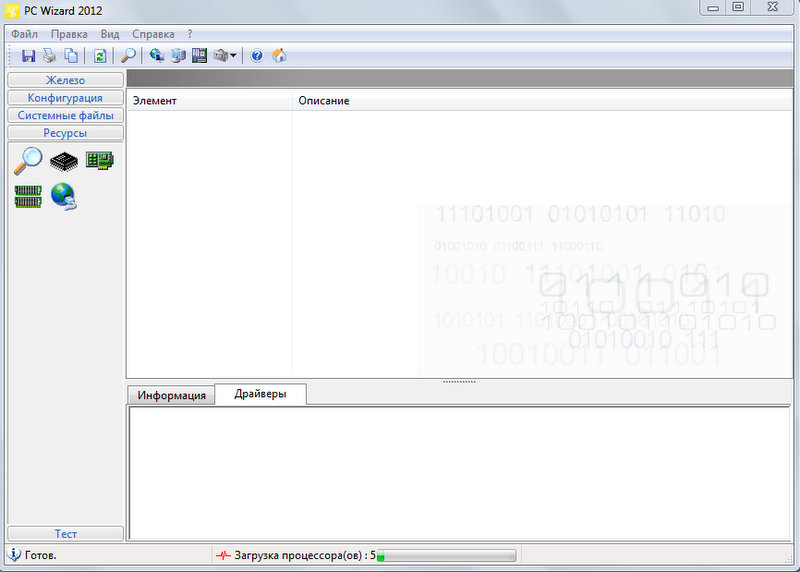Screen dimensions: 800x572
Task: Expand the Конфигурация section
Action: 65,97
